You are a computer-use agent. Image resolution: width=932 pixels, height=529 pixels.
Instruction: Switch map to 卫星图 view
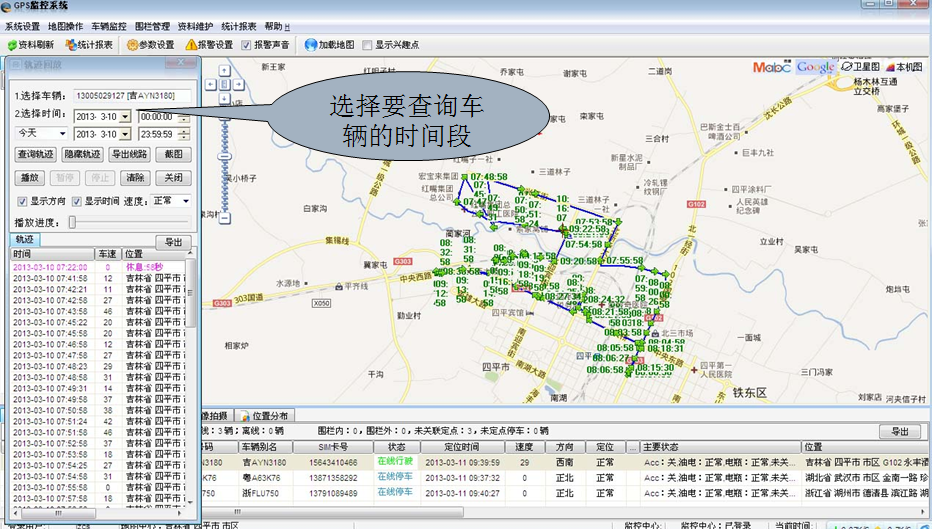pos(861,67)
